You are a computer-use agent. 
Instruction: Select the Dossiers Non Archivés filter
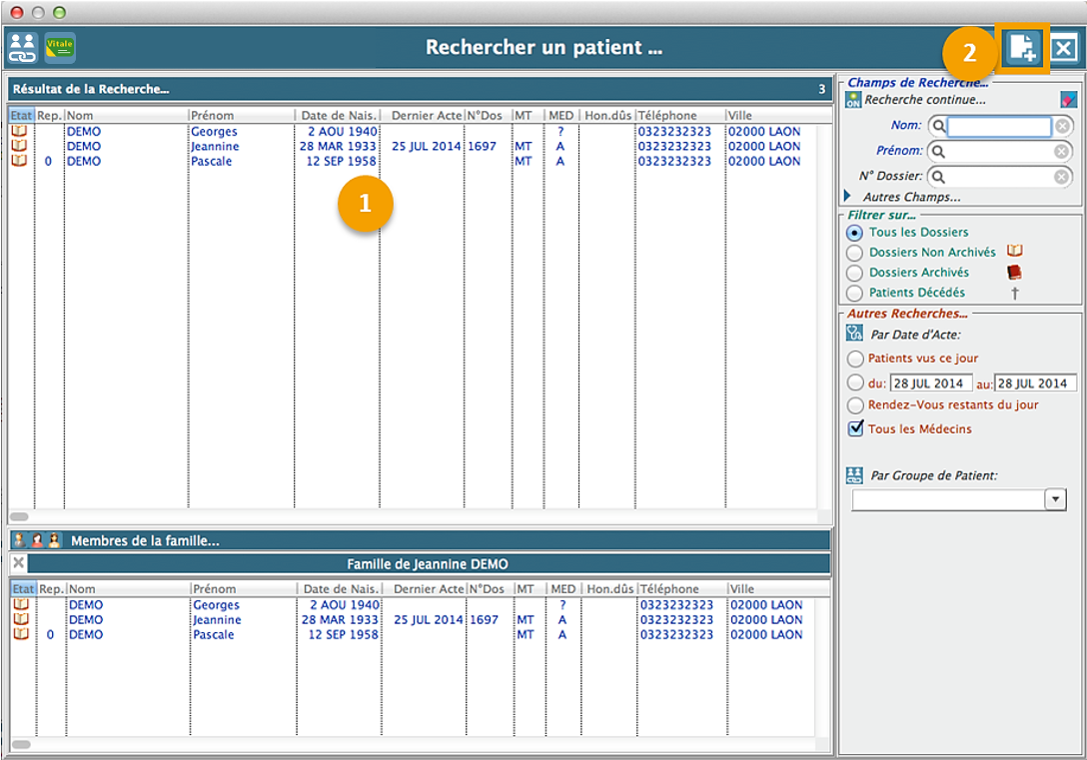point(854,253)
